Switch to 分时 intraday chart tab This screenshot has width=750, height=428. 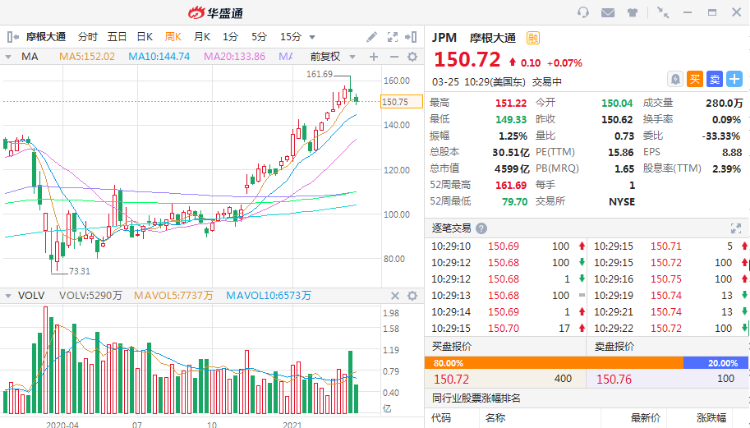88,37
